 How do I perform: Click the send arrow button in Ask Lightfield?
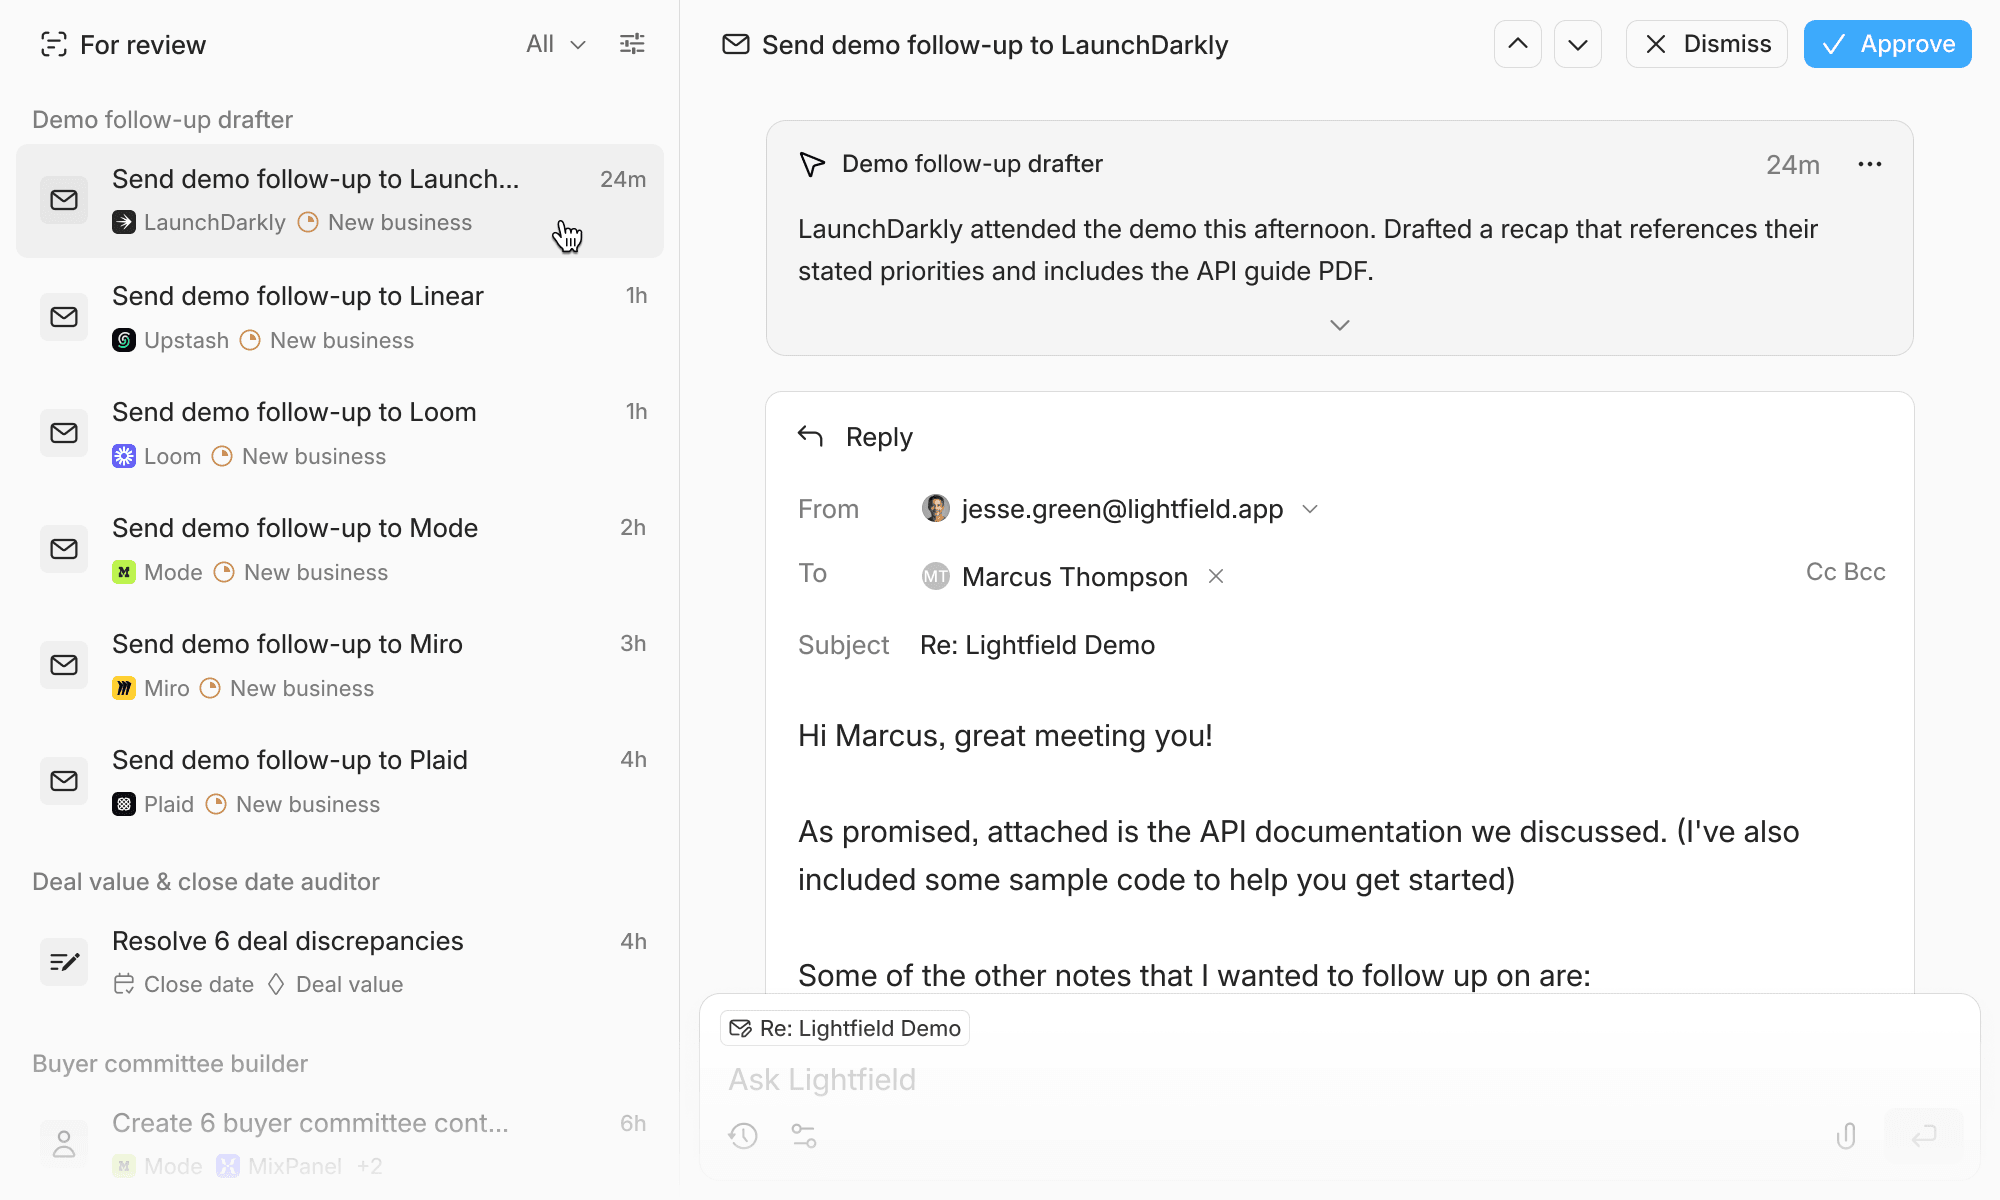[x=1924, y=1136]
